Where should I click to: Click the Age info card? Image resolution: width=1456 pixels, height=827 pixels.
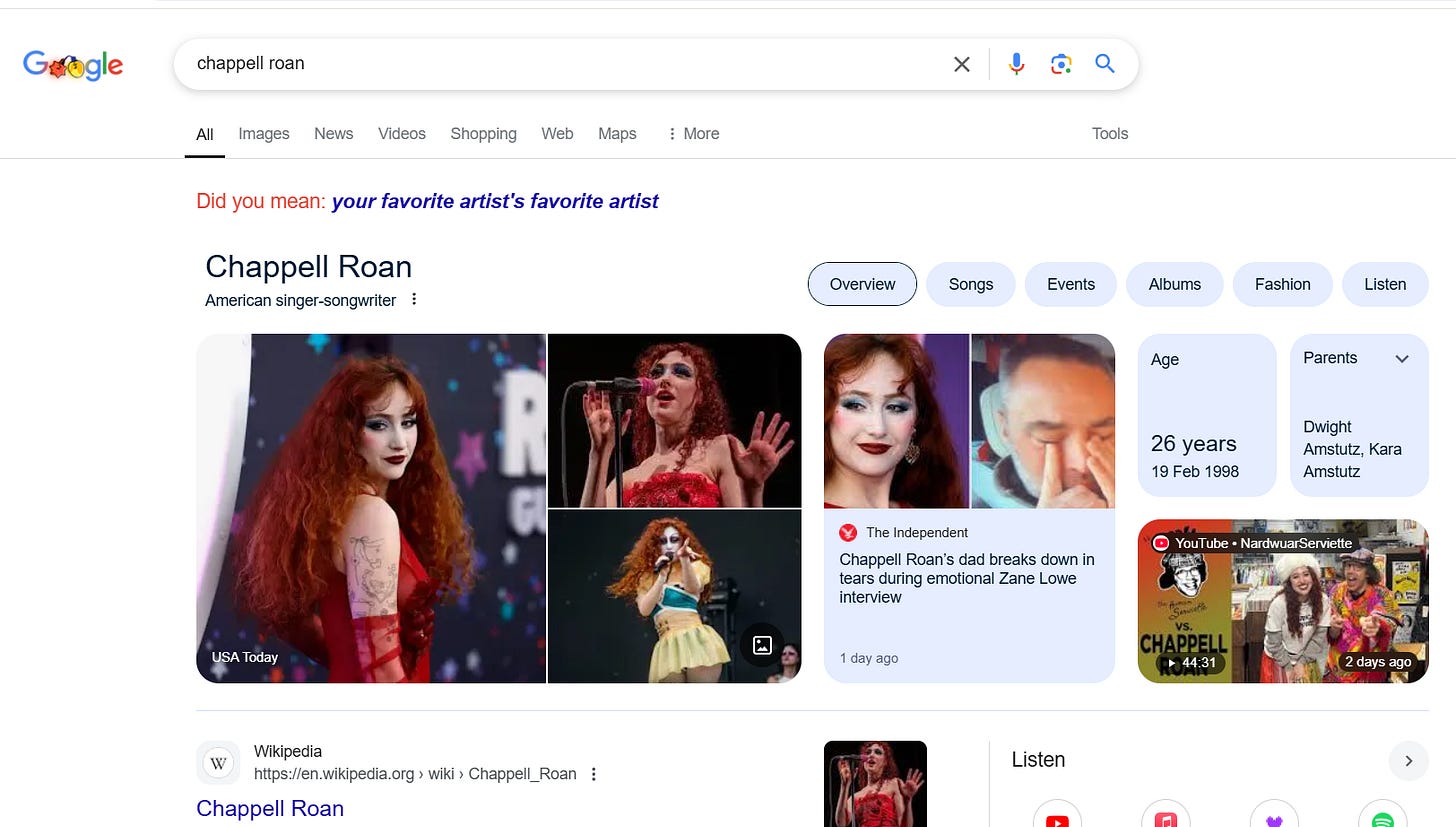pyautogui.click(x=1207, y=415)
